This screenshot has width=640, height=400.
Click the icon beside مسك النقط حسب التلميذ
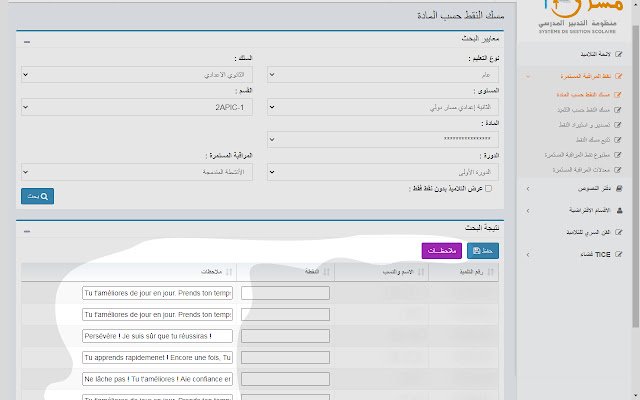618,110
